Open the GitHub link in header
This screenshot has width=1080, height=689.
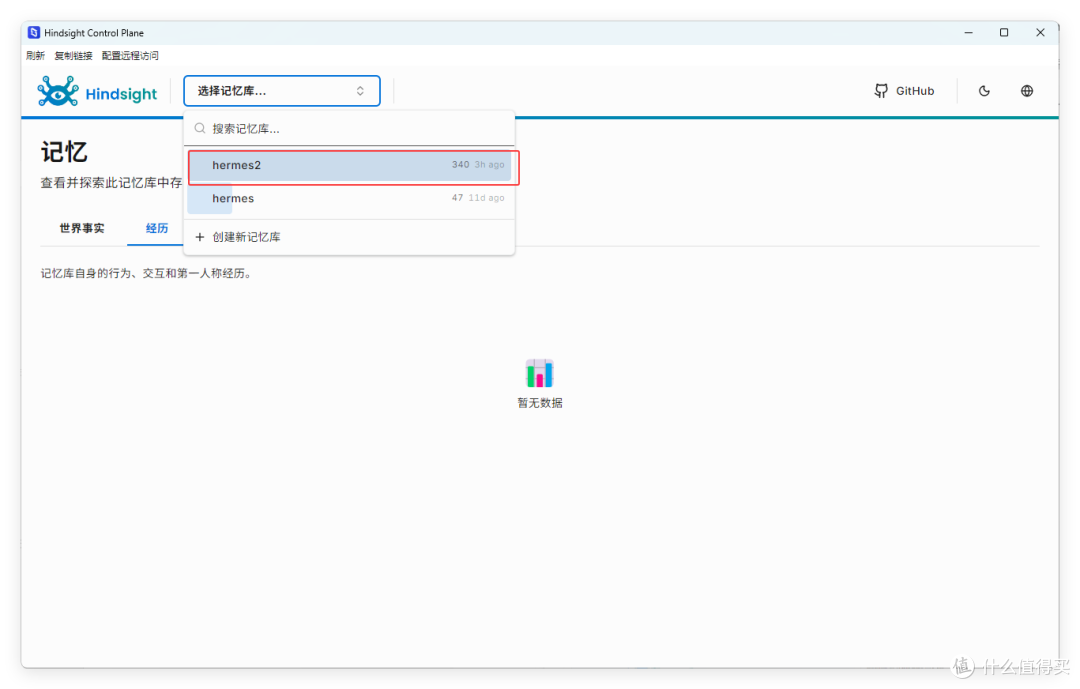[904, 91]
